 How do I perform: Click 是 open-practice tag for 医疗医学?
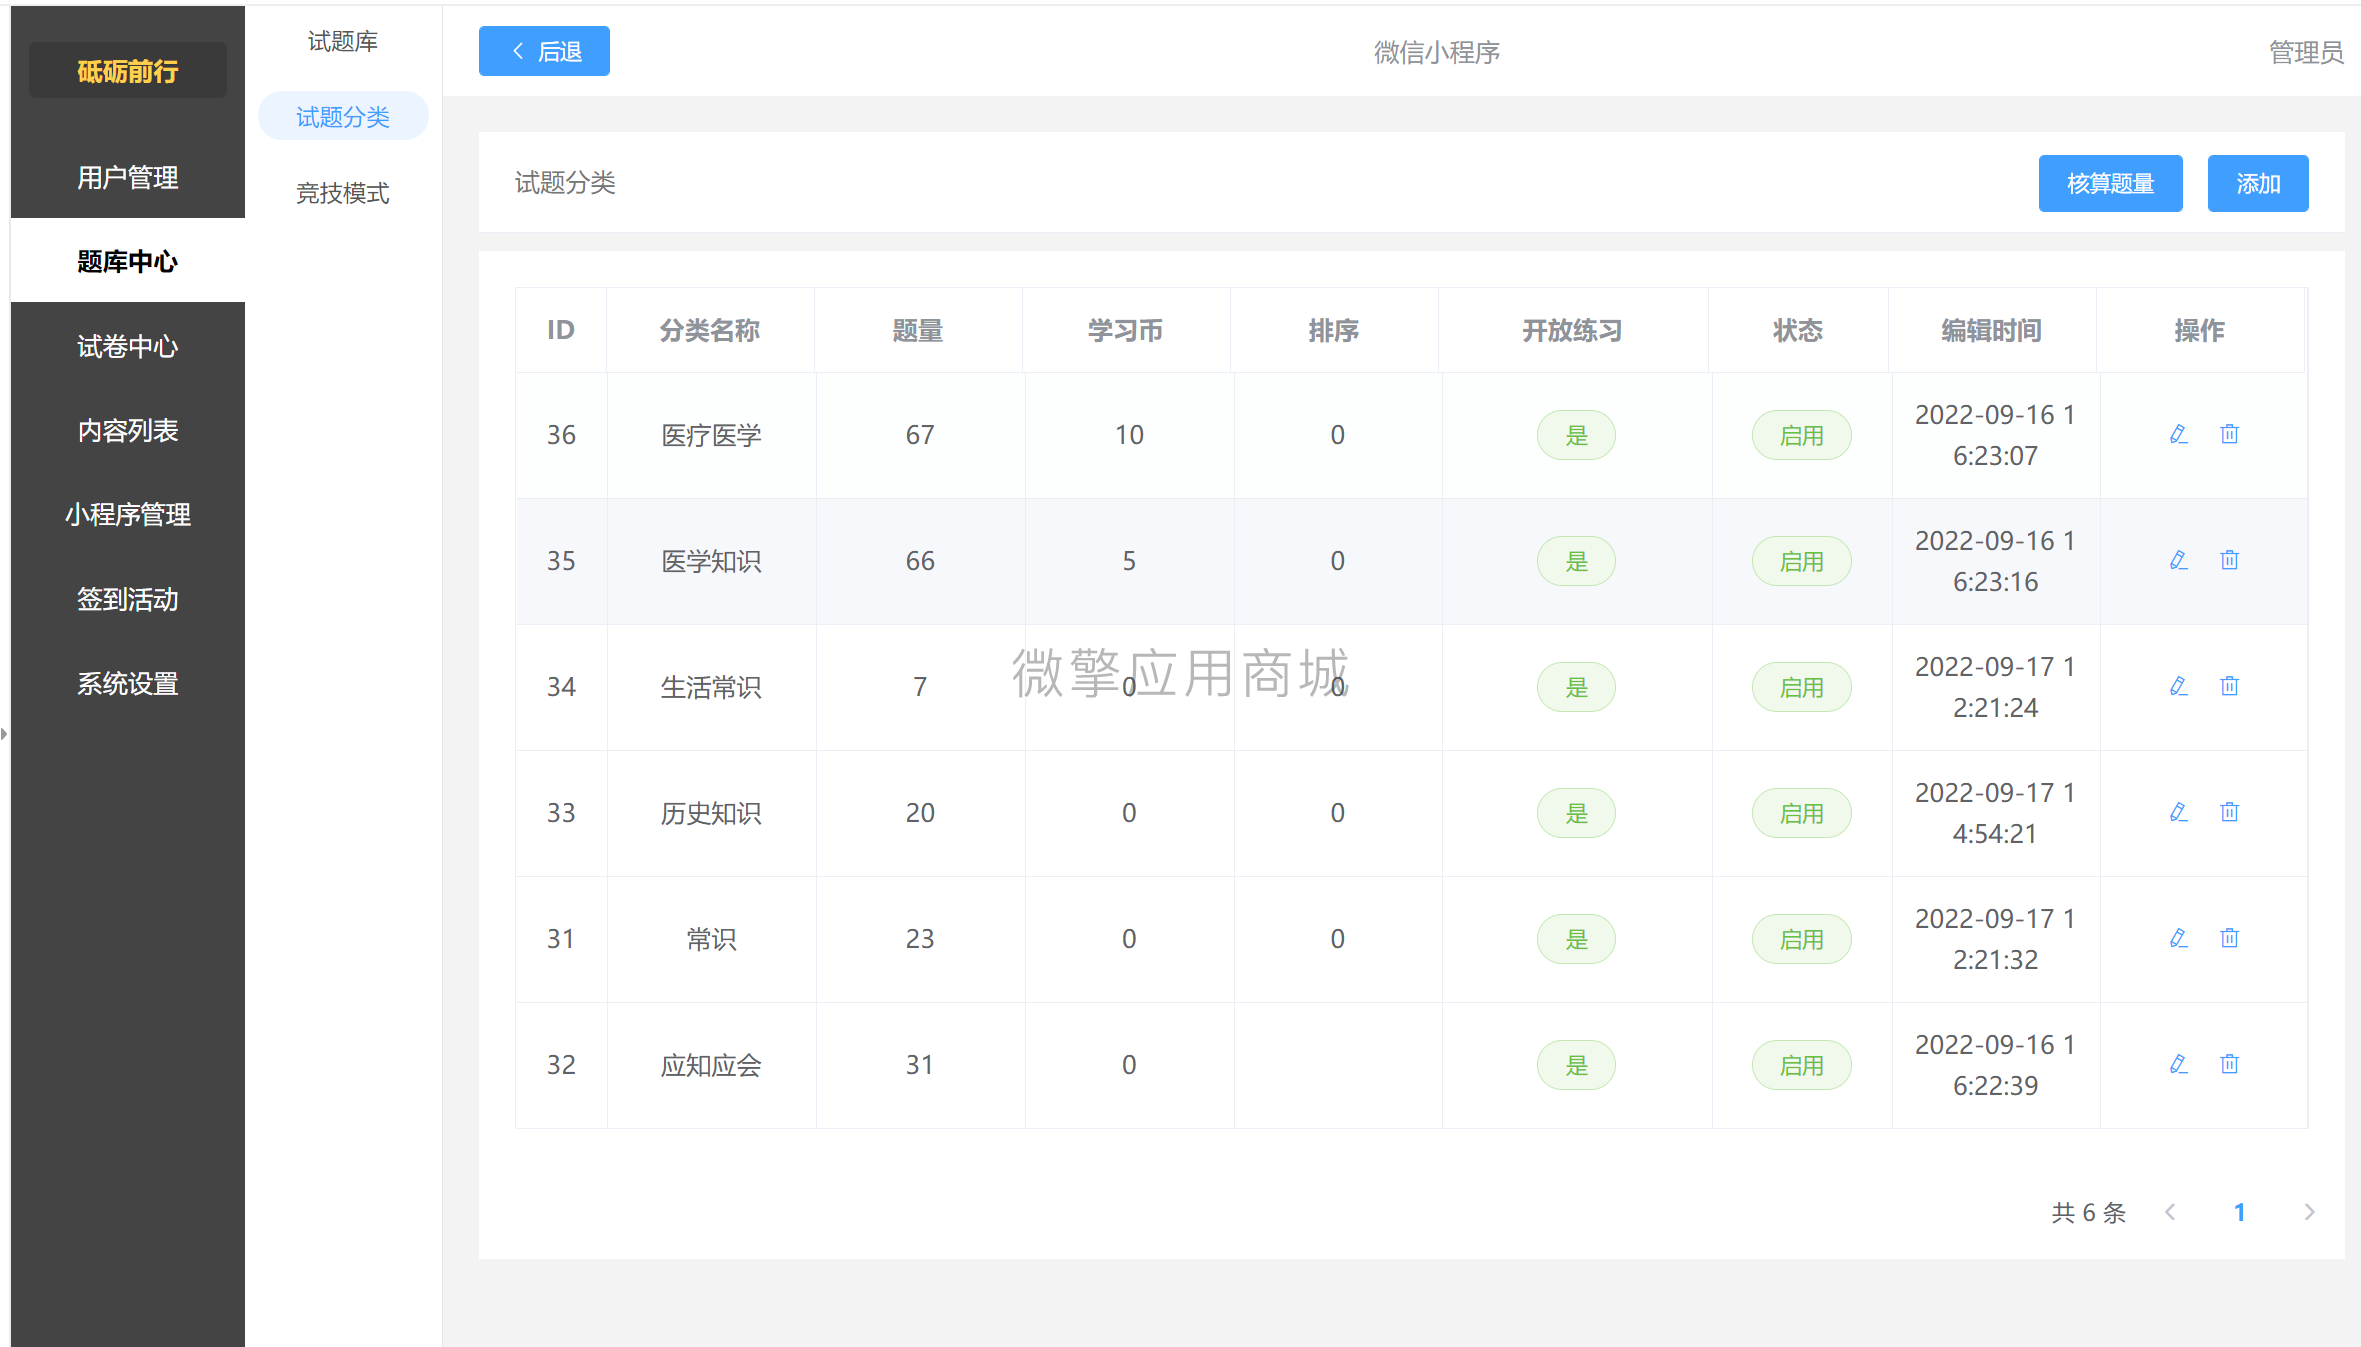pos(1576,435)
